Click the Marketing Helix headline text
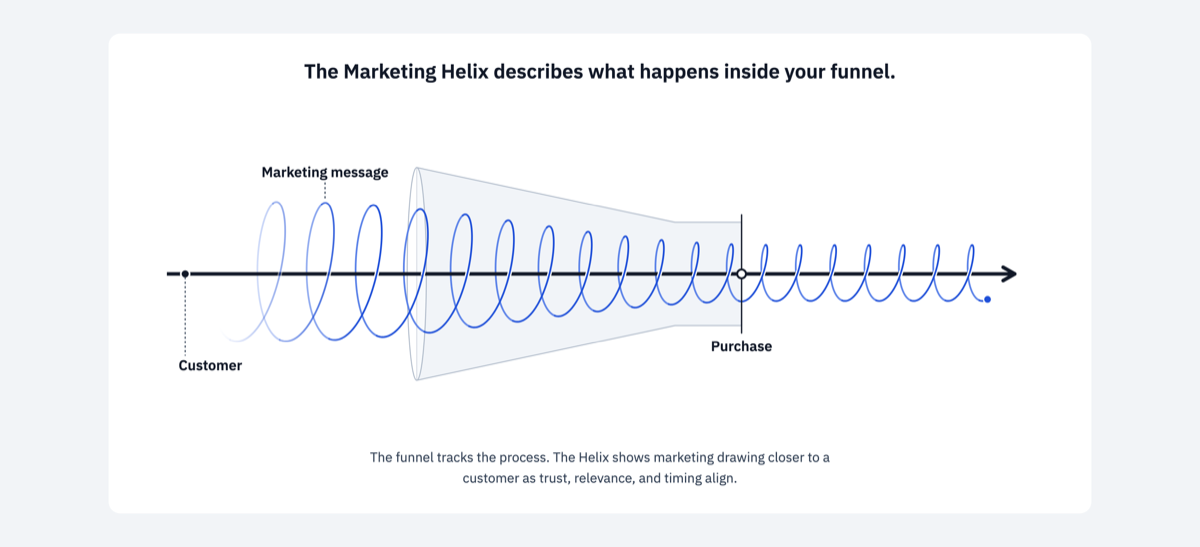Viewport: 1200px width, 547px height. (x=599, y=72)
